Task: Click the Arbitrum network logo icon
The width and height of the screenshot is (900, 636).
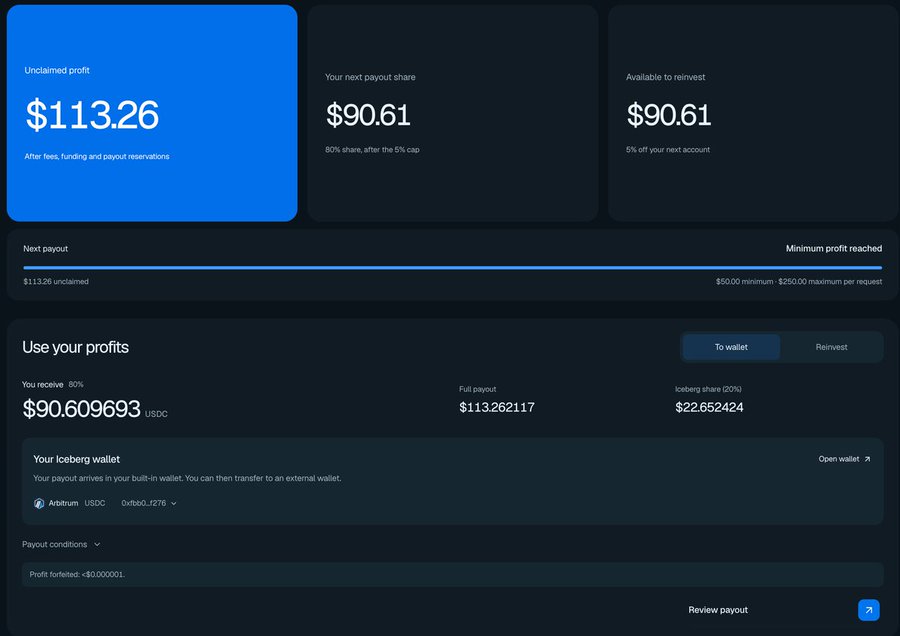Action: (39, 503)
